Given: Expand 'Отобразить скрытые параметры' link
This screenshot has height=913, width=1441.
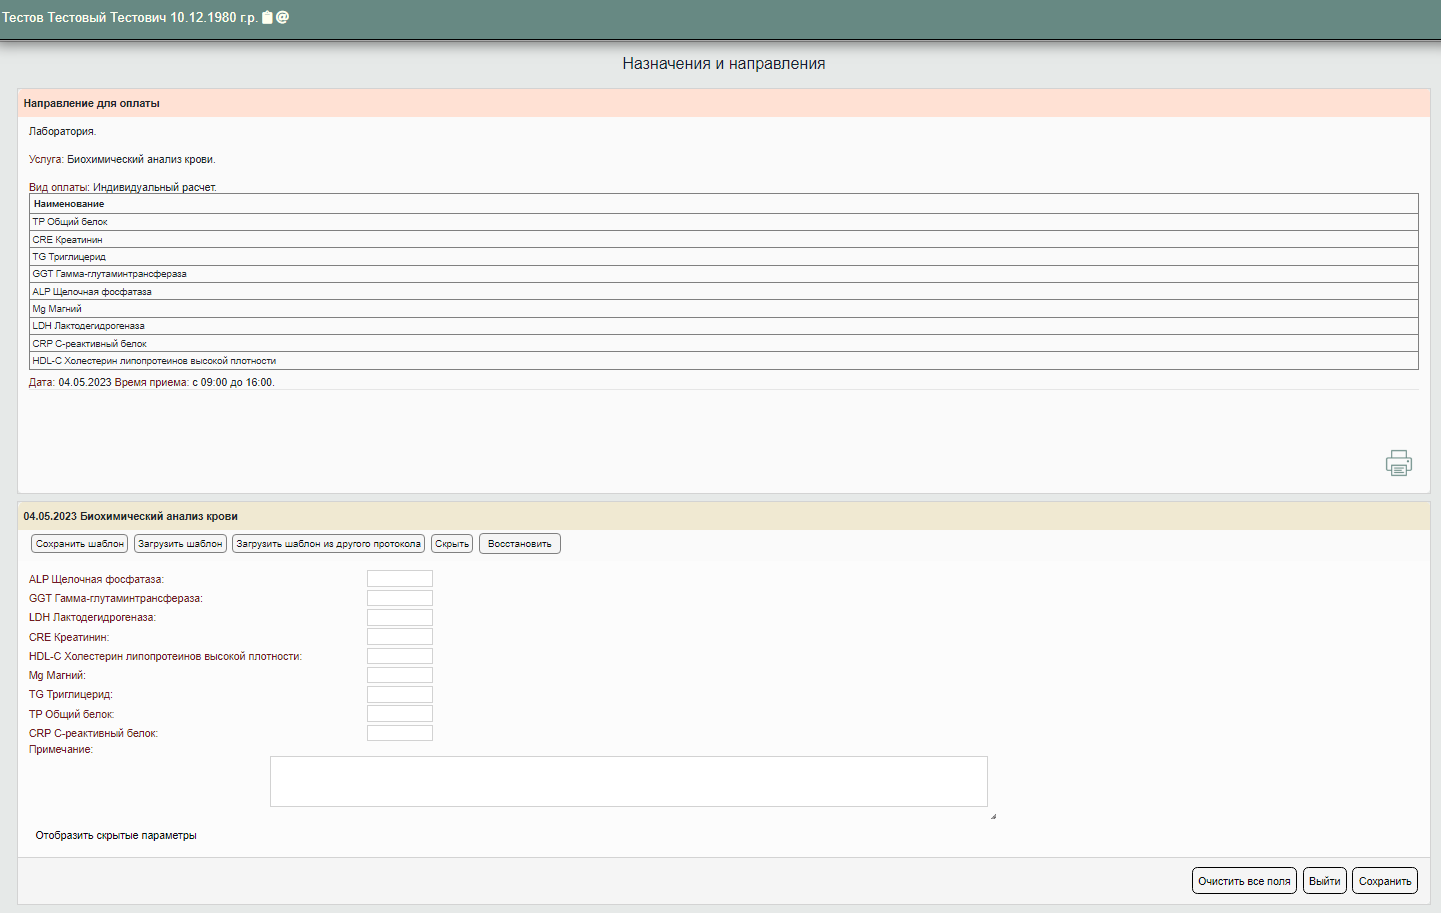Looking at the screenshot, I should pyautogui.click(x=116, y=835).
